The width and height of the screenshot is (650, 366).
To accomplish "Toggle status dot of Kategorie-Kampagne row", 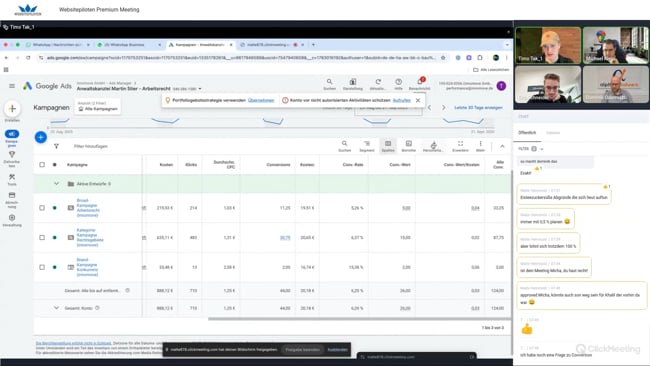I will [54, 238].
